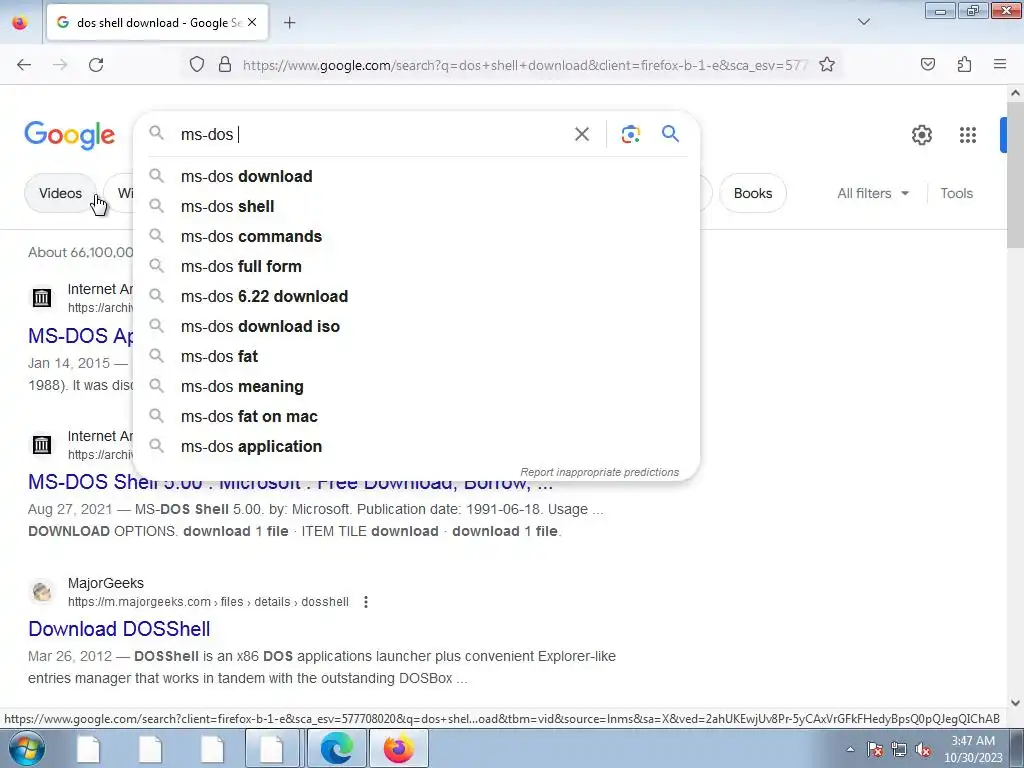The image size is (1024, 768).
Task: Open the Windows Start button
Action: click(x=27, y=748)
